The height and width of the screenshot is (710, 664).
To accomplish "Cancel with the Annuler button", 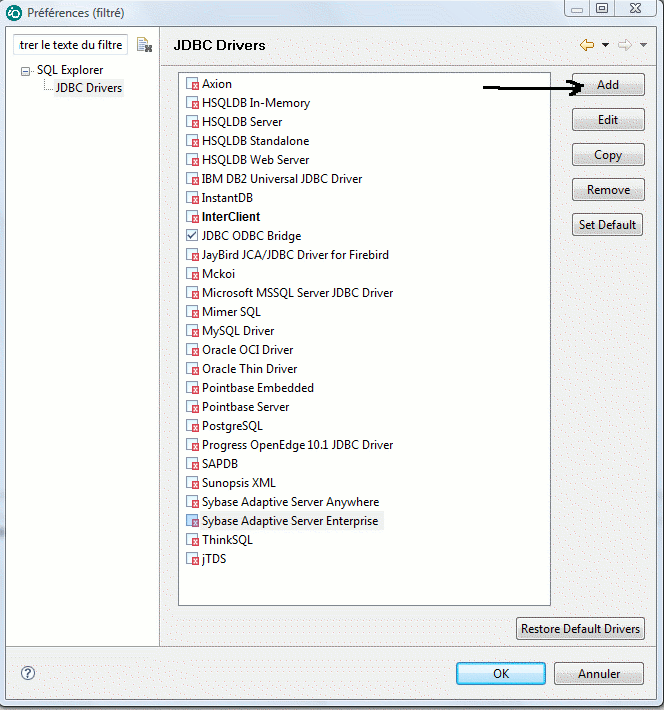I will click(599, 673).
